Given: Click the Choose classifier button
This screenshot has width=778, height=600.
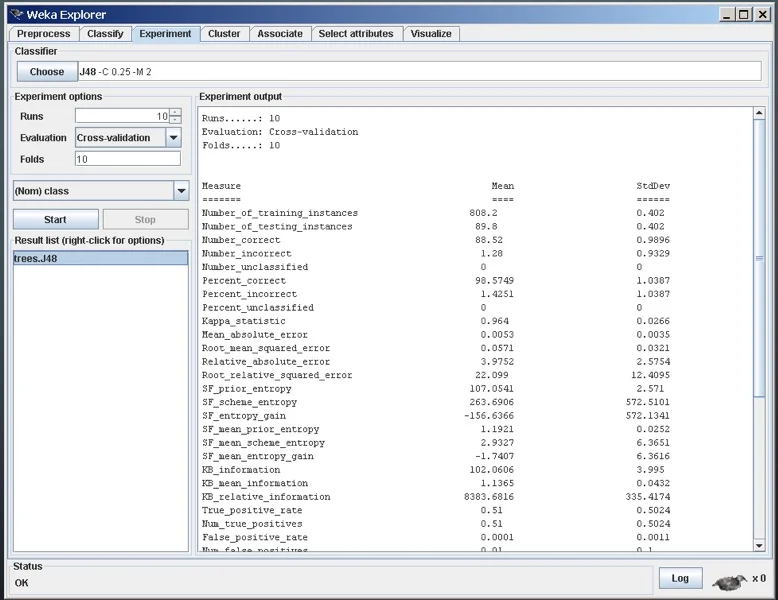Looking at the screenshot, I should [47, 71].
